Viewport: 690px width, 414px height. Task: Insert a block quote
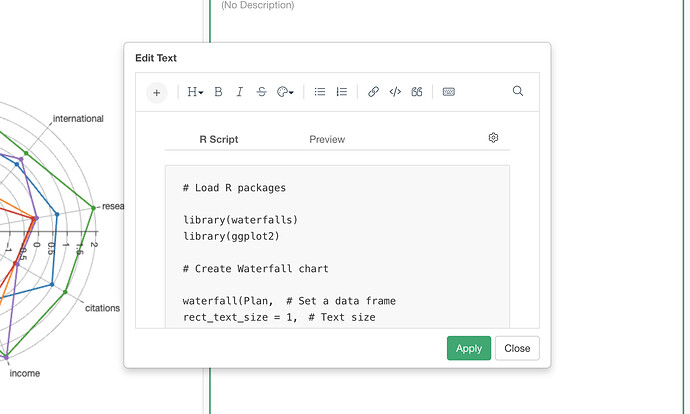pos(417,92)
